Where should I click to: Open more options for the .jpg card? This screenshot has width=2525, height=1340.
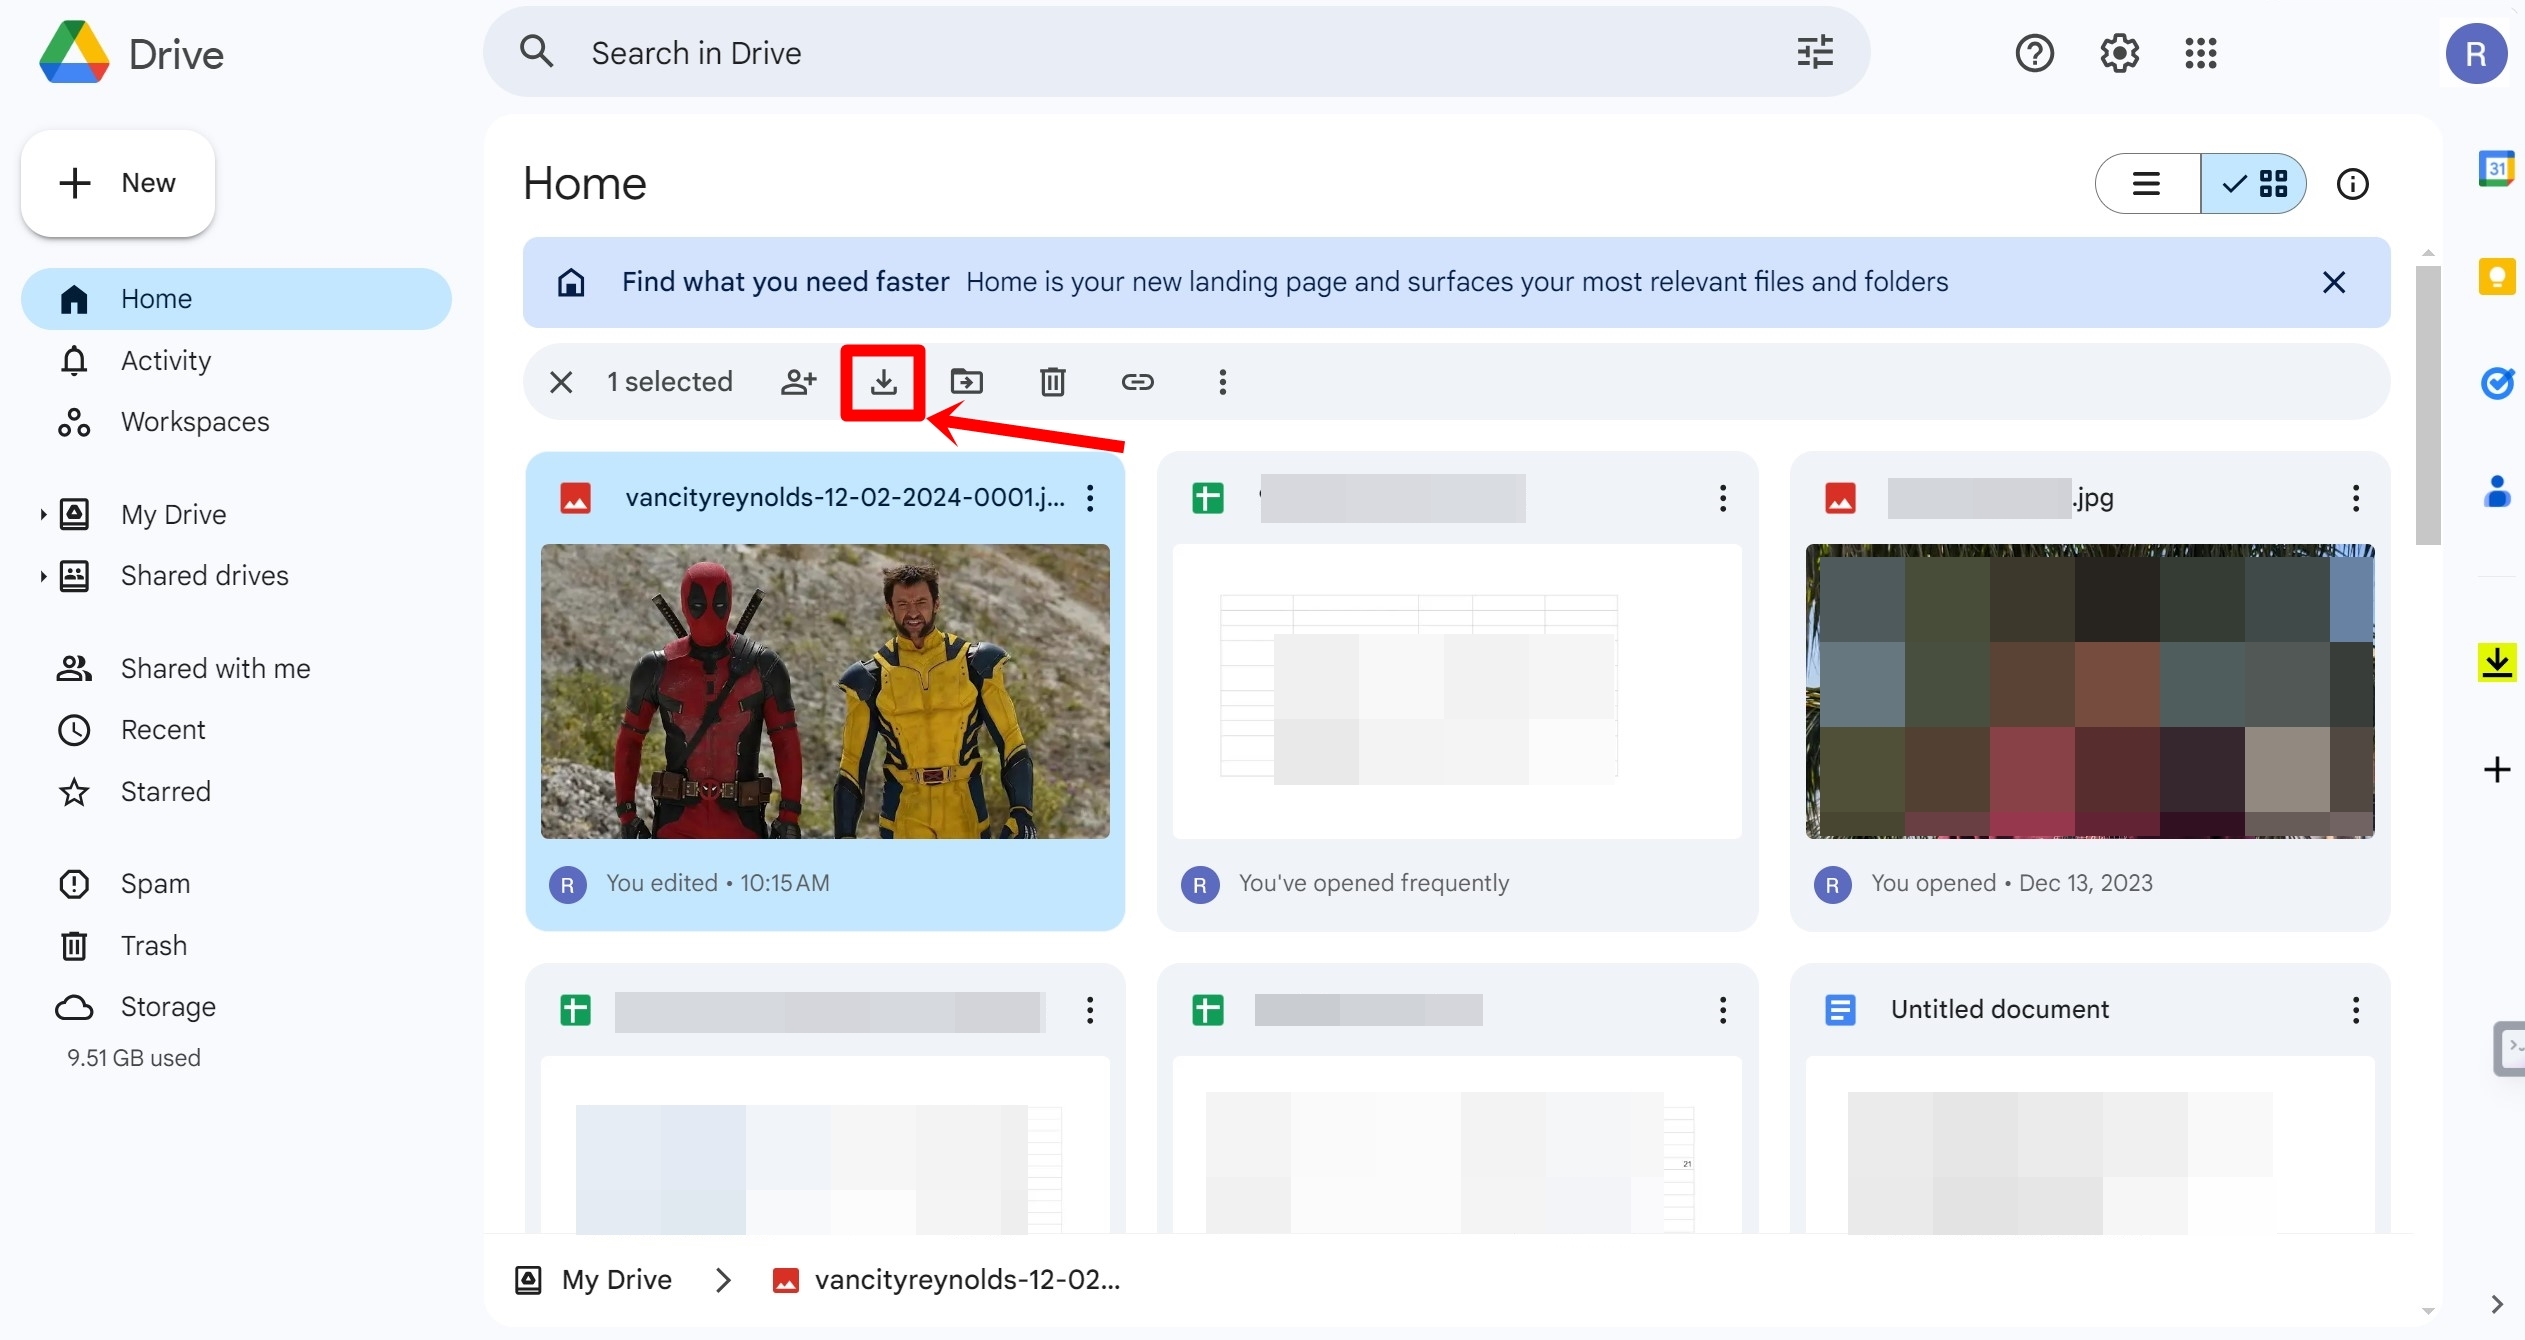(2355, 498)
